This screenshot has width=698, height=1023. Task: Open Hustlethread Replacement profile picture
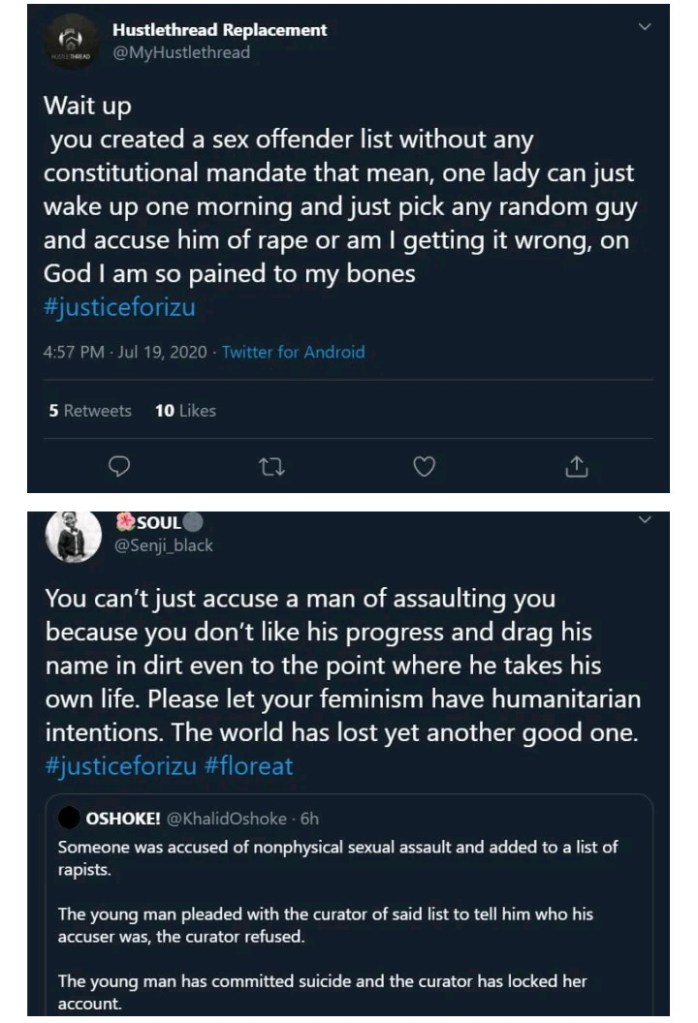click(x=71, y=43)
